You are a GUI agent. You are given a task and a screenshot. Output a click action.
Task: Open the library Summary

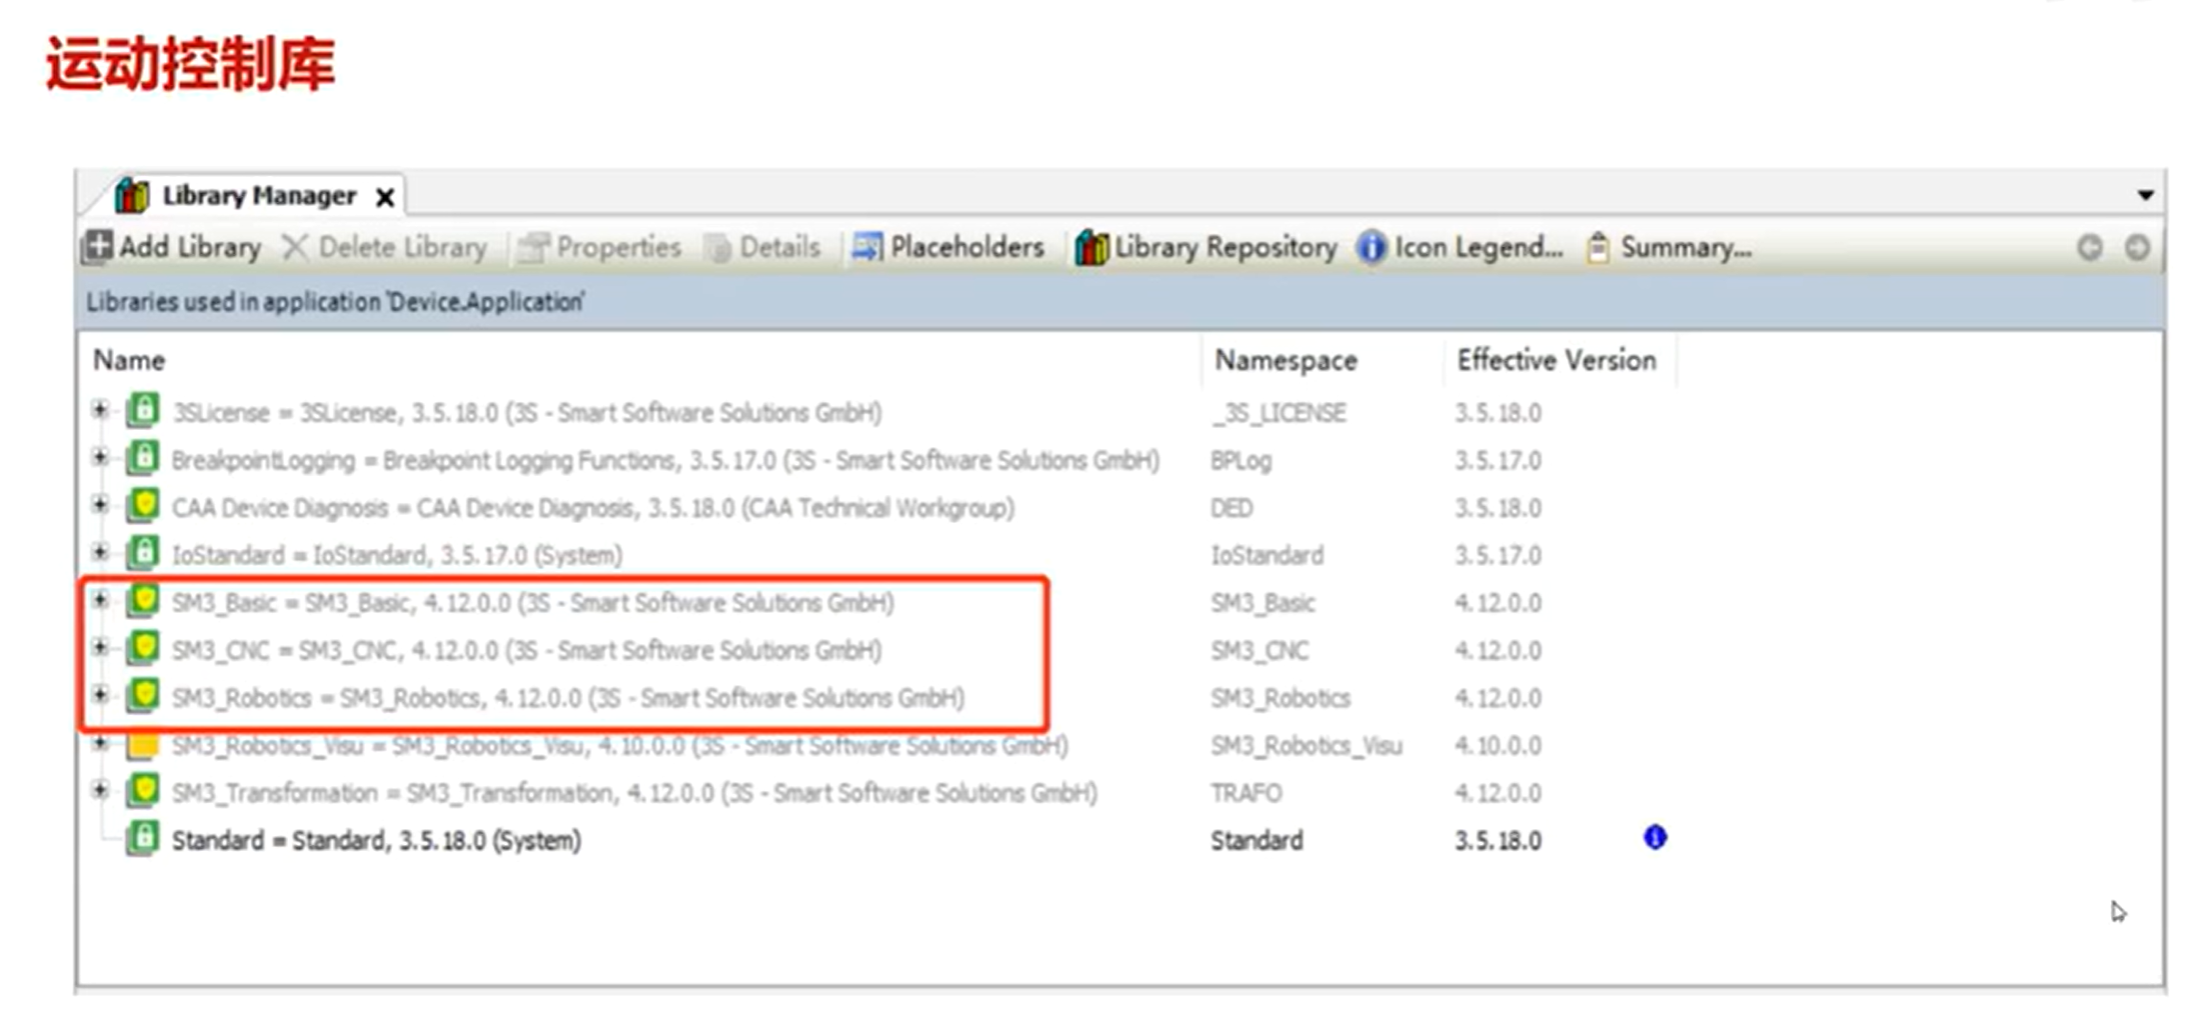(x=1669, y=247)
